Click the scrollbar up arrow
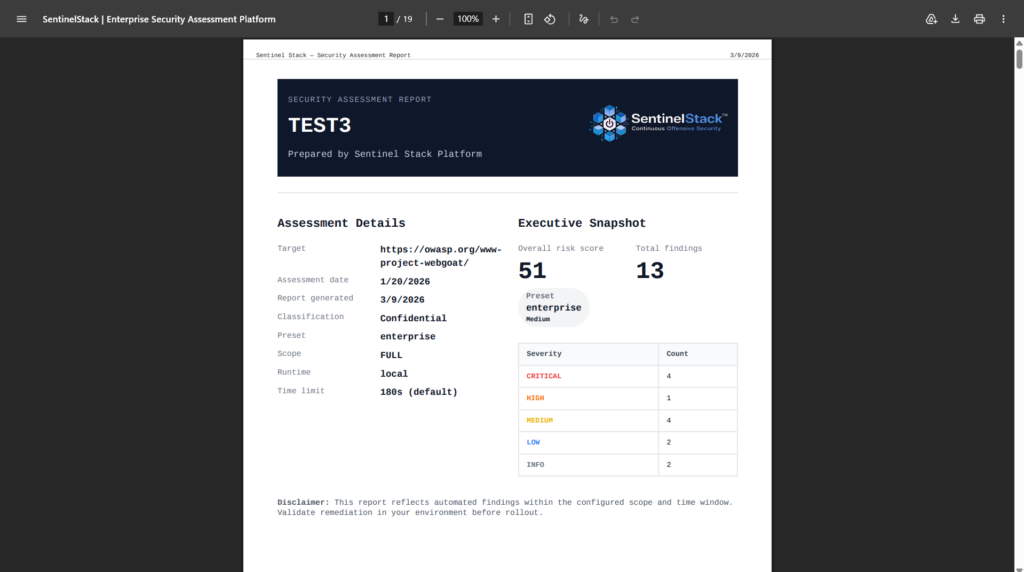Screen dimensions: 1024x572 click(x=1019, y=42)
